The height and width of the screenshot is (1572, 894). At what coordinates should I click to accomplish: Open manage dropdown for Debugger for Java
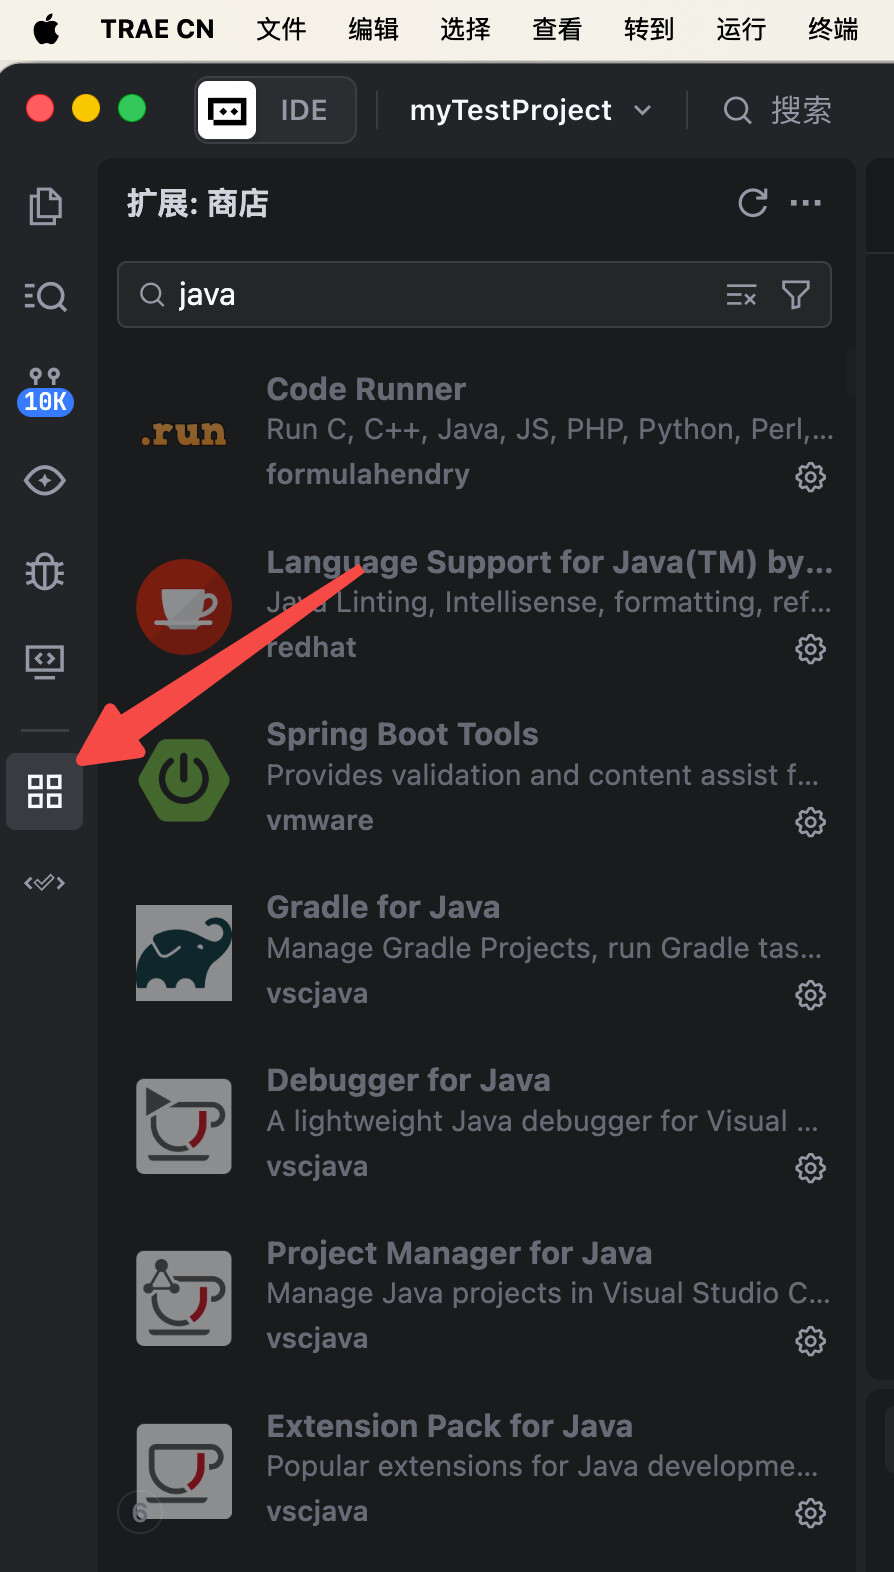[x=810, y=1168]
